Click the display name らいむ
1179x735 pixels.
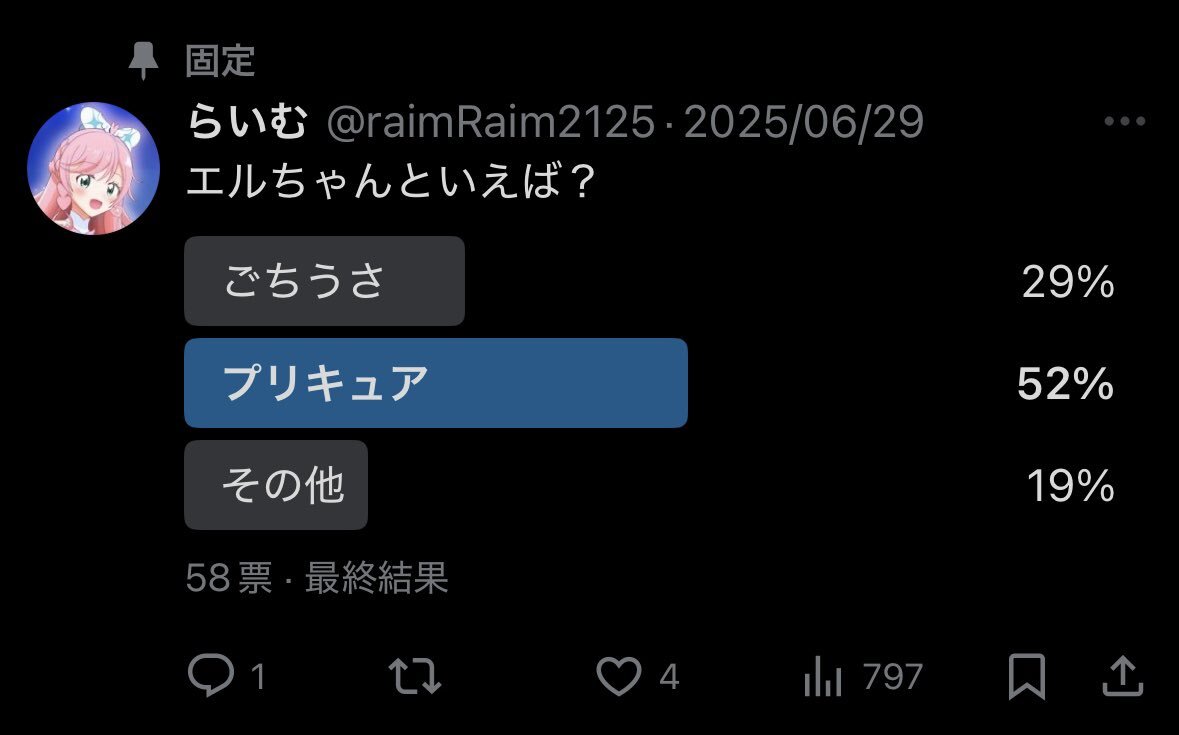247,121
